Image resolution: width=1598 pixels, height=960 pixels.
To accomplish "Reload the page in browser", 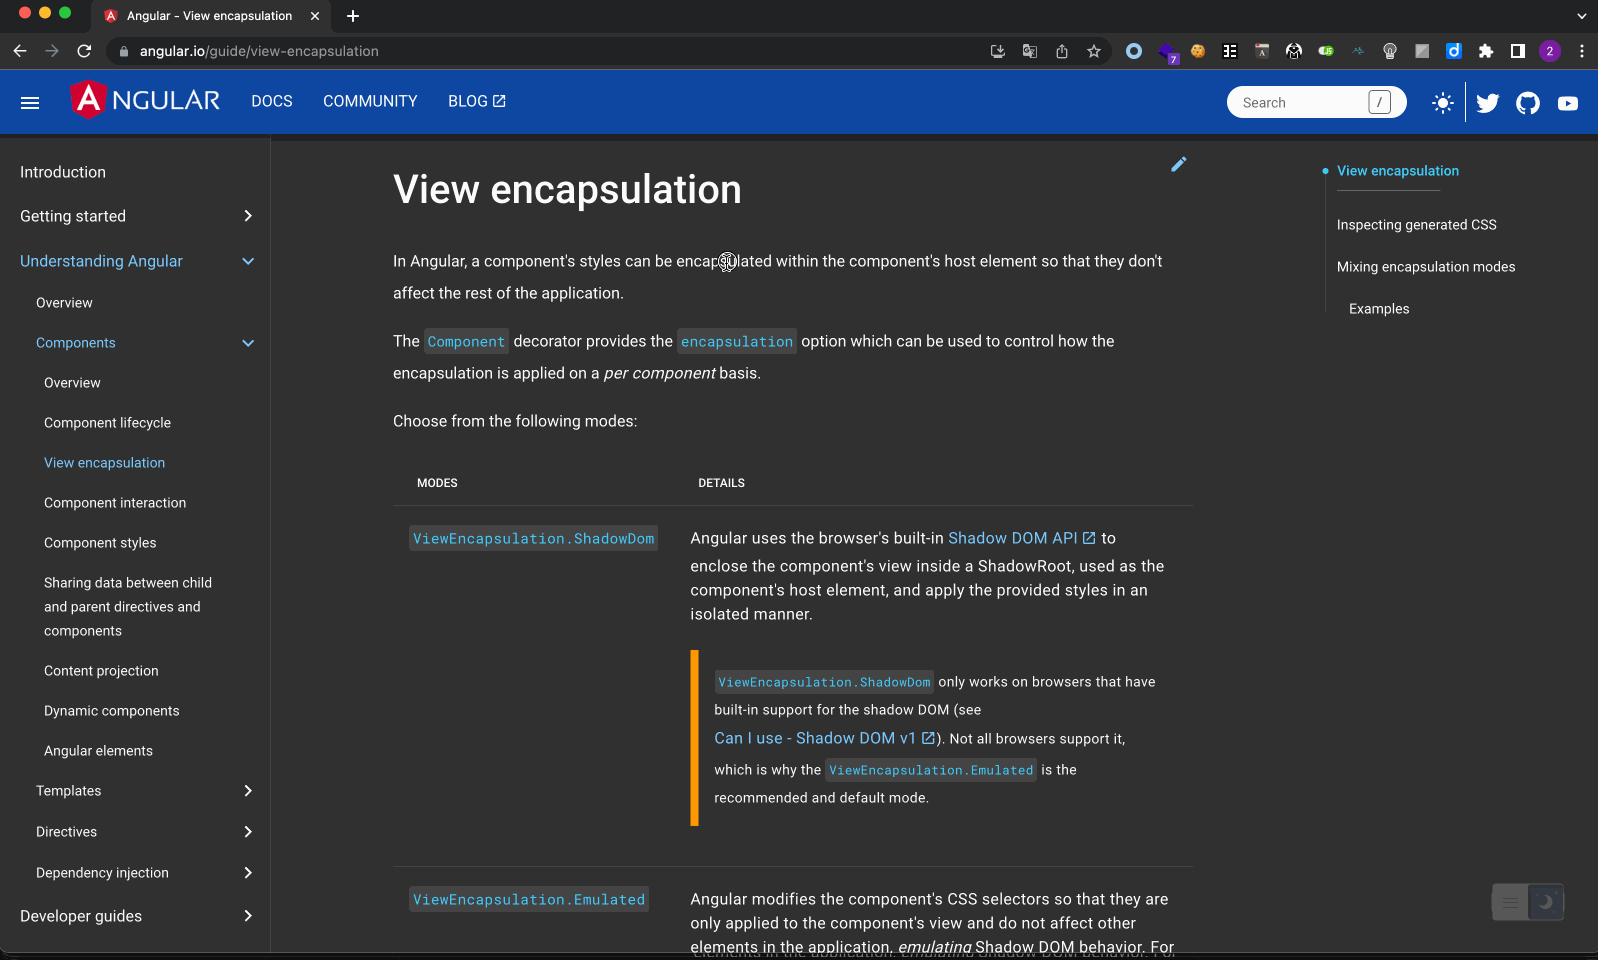I will coord(84,51).
